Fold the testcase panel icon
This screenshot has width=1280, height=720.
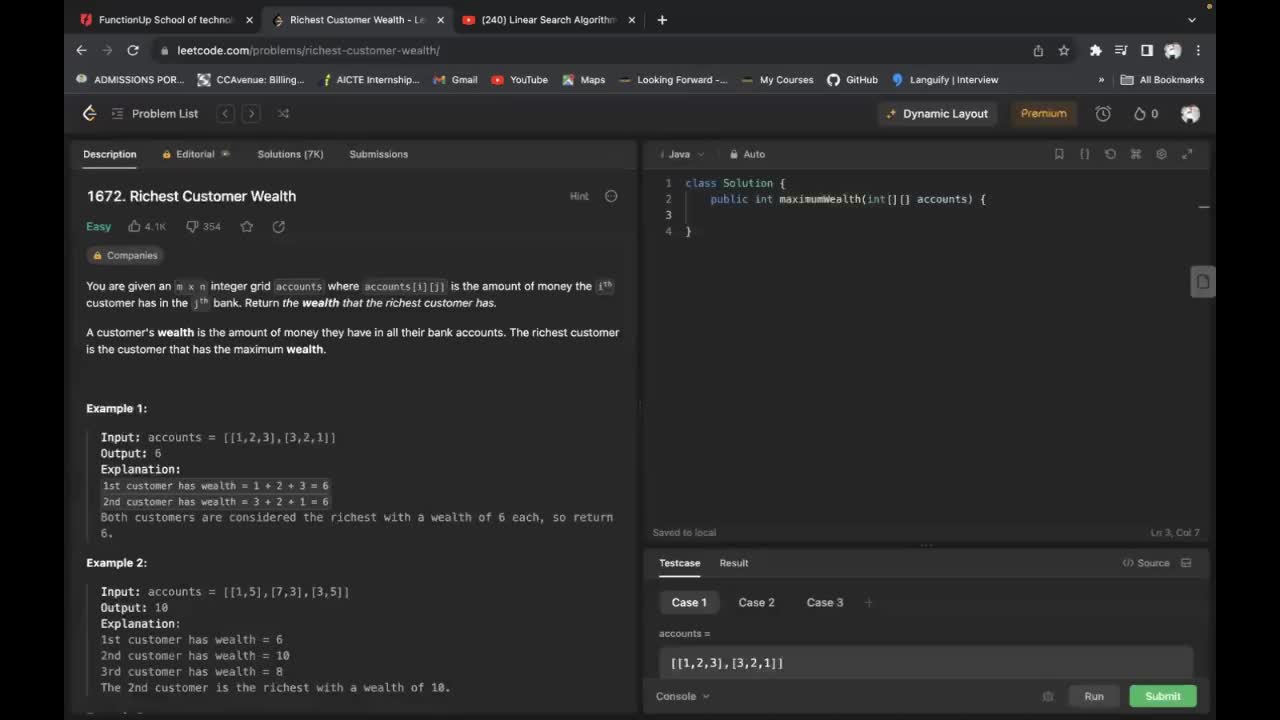[1186, 563]
